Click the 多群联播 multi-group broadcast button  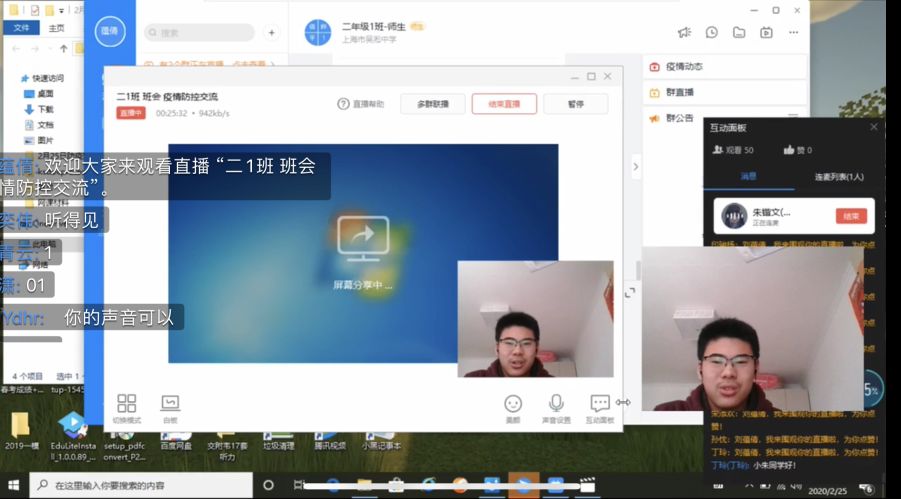433,104
